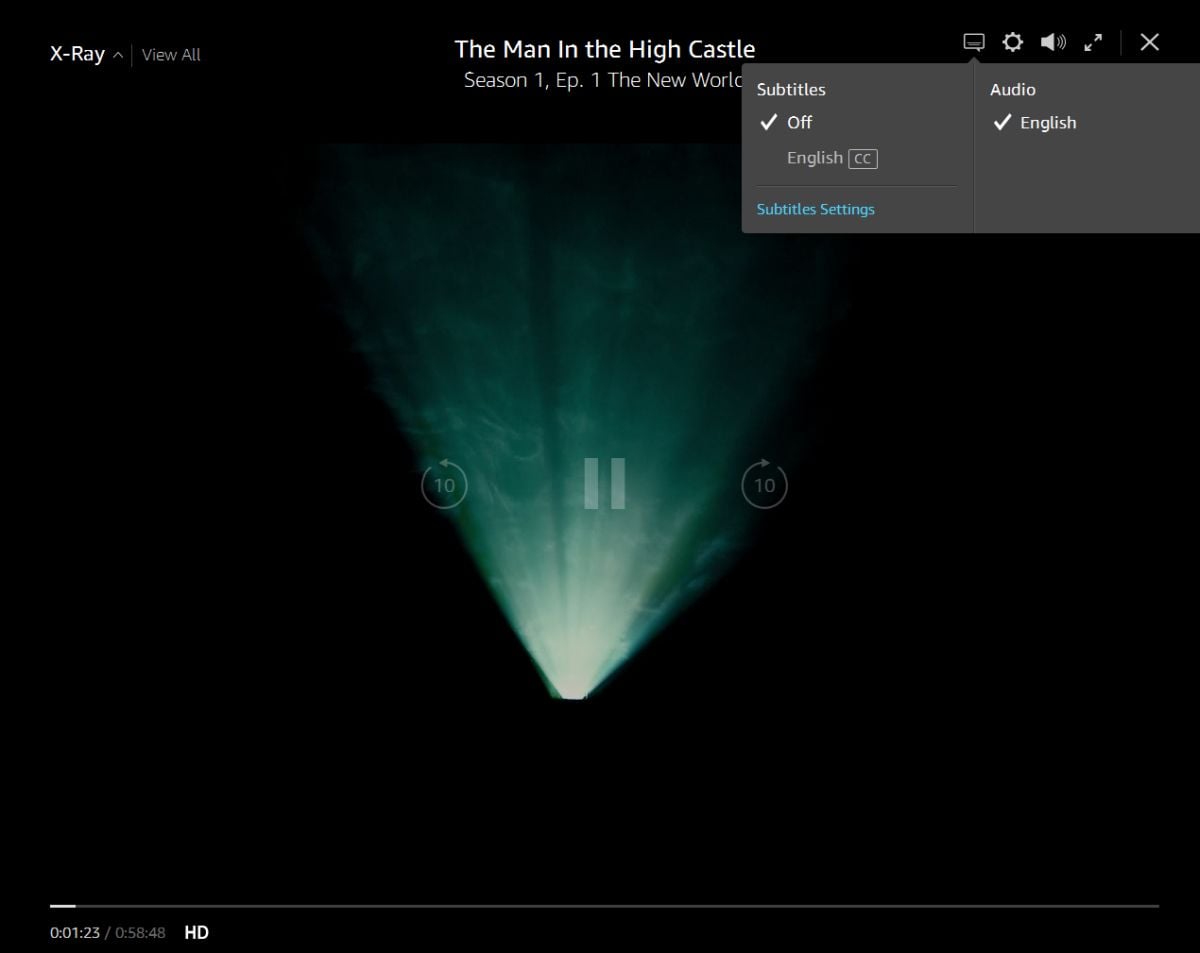Image resolution: width=1200 pixels, height=953 pixels.
Task: Rewind 10 seconds
Action: [x=444, y=484]
